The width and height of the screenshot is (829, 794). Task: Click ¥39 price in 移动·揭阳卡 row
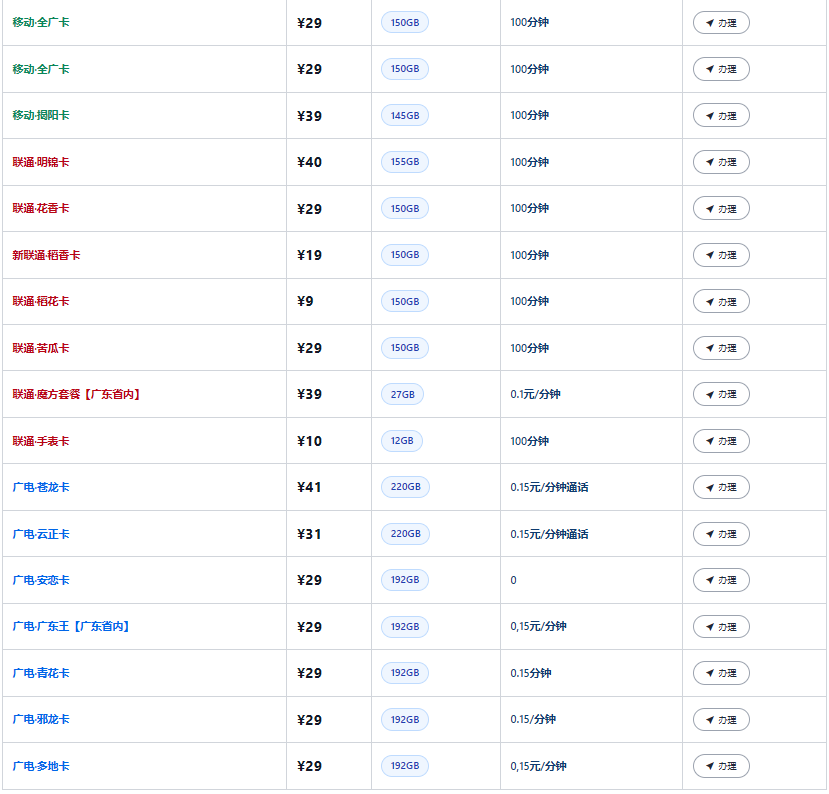tap(309, 116)
